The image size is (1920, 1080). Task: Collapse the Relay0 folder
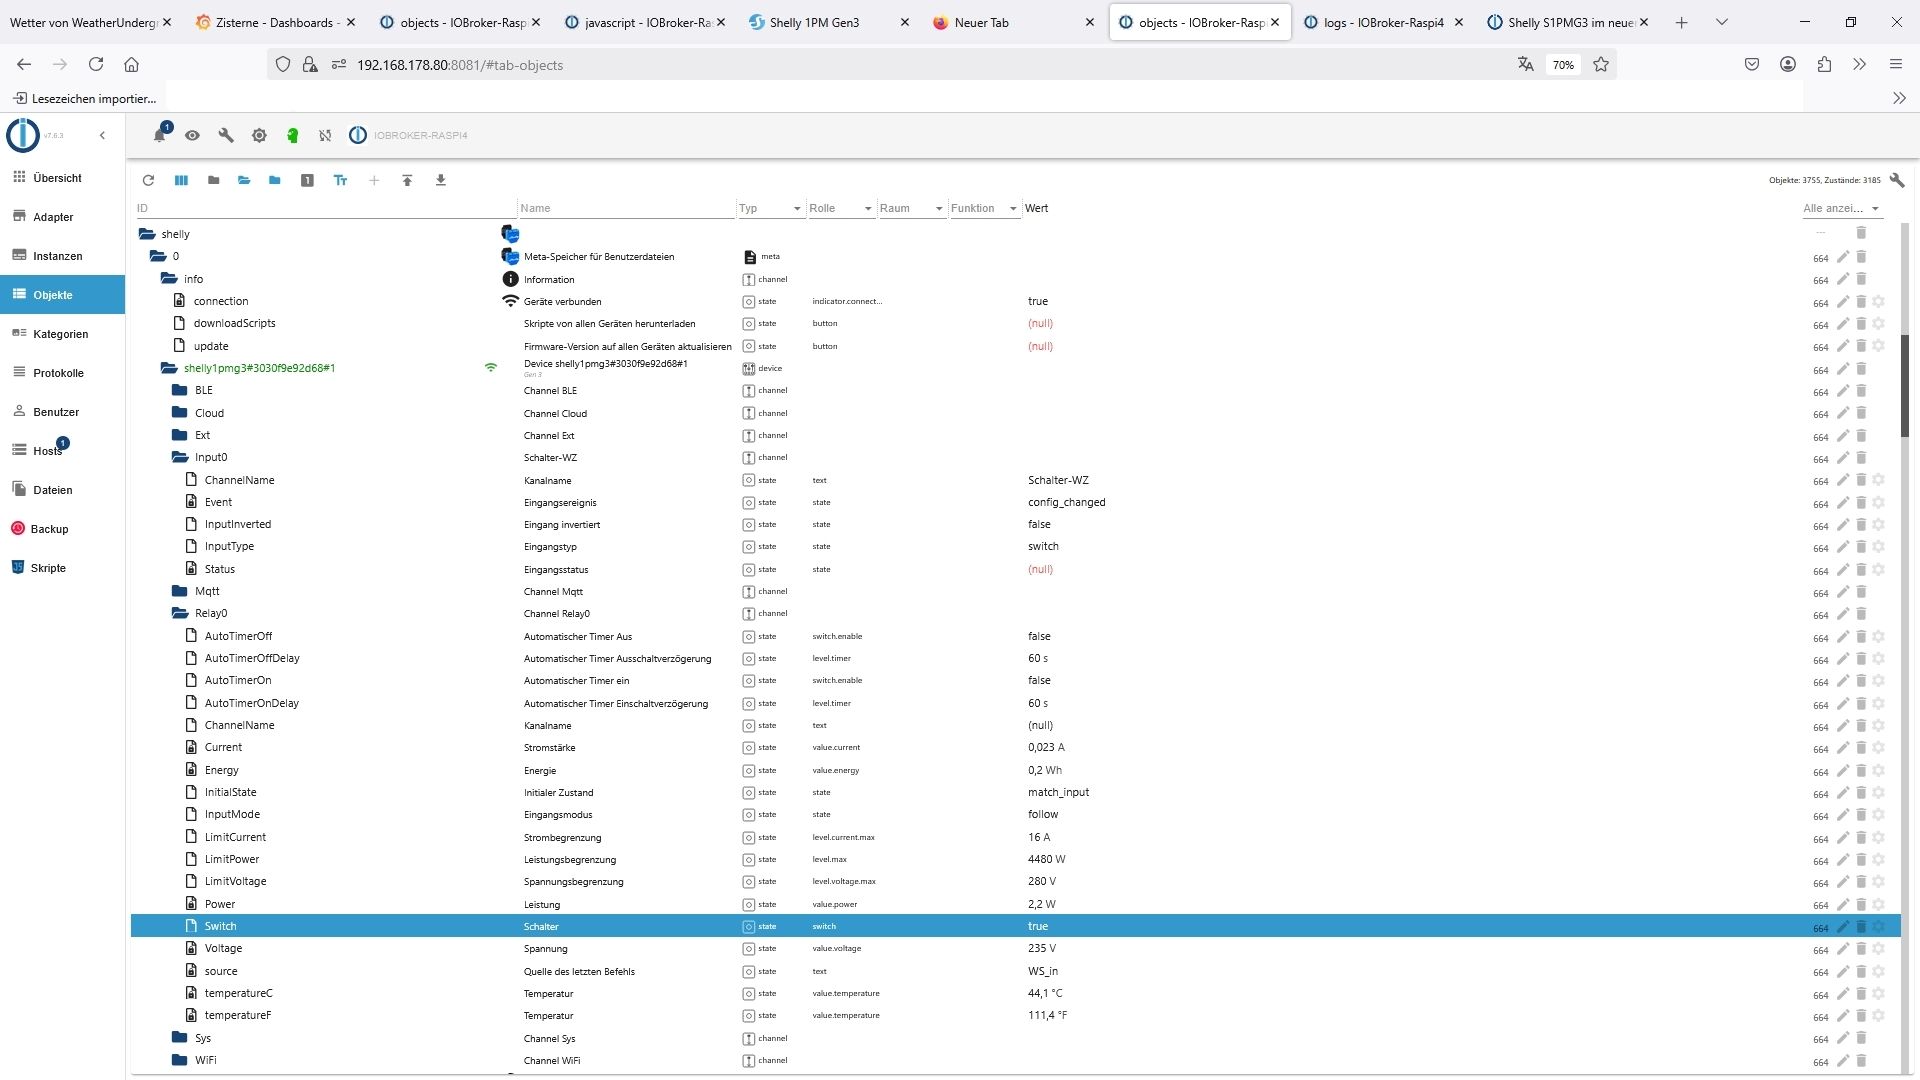point(180,613)
